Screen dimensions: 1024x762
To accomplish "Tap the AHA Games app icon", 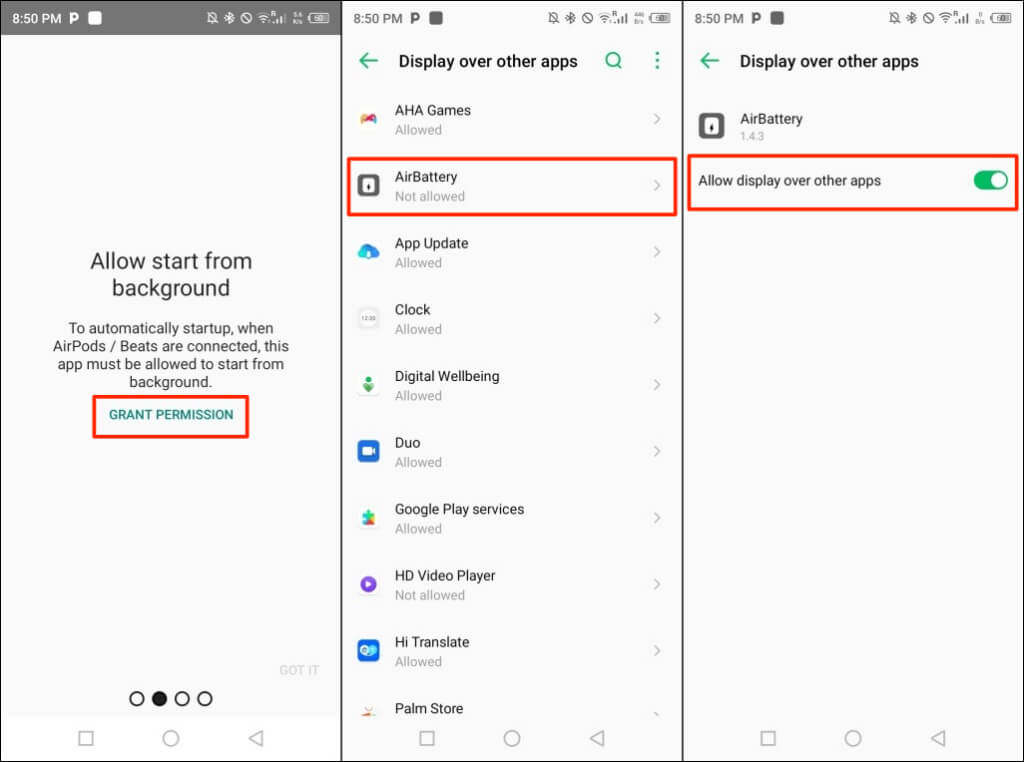I will click(x=368, y=119).
